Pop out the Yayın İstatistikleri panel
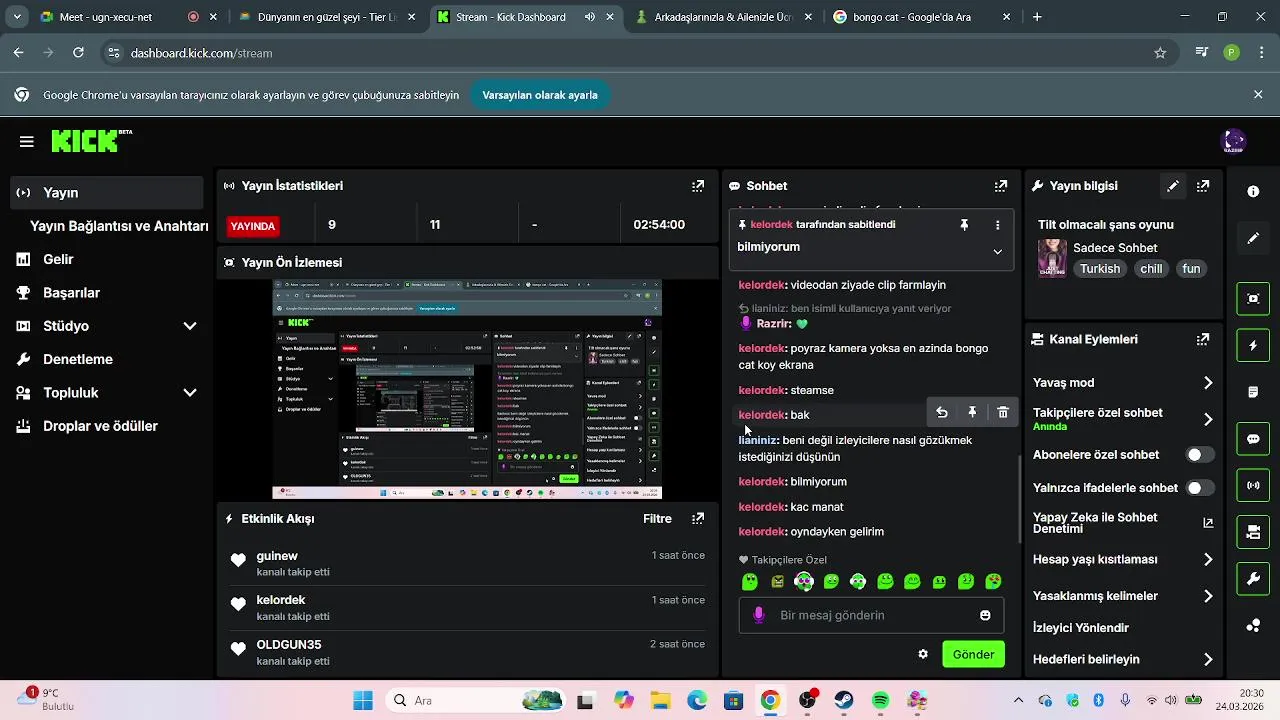1280x720 pixels. tap(698, 186)
